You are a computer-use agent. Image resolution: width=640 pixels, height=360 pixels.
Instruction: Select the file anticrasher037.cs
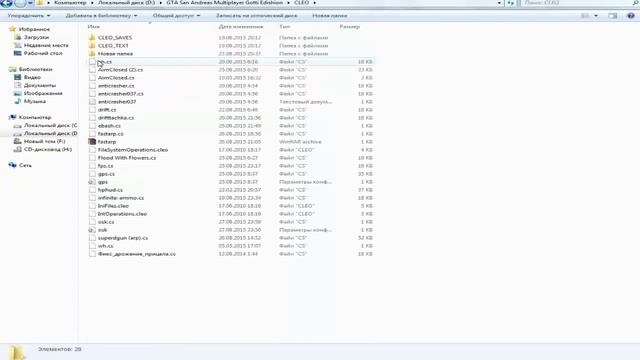120,94
